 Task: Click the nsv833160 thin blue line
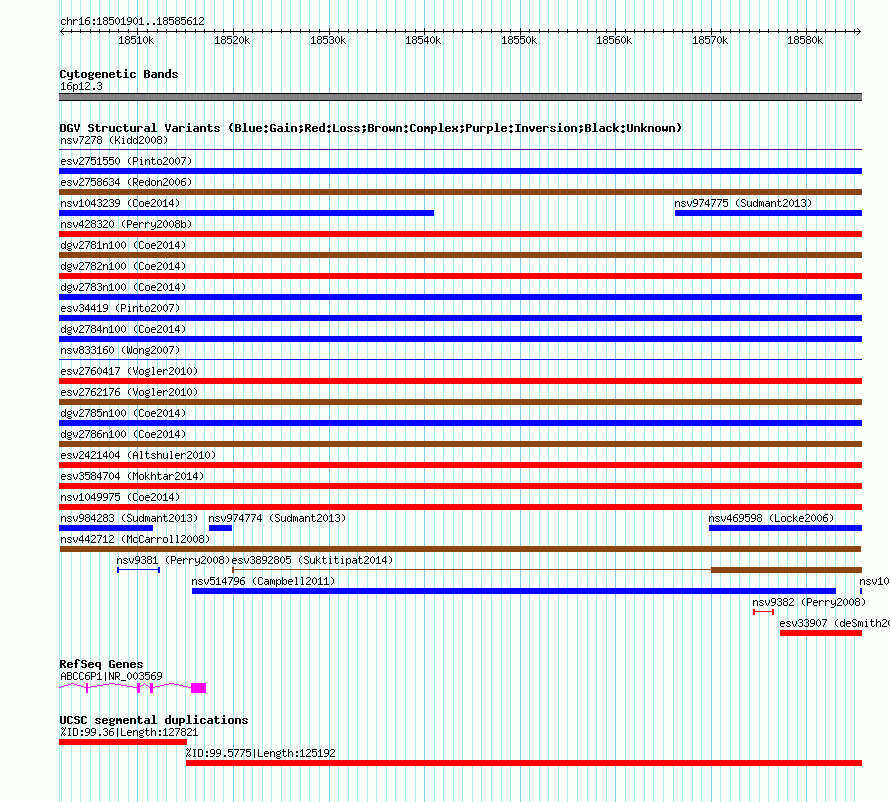460,360
